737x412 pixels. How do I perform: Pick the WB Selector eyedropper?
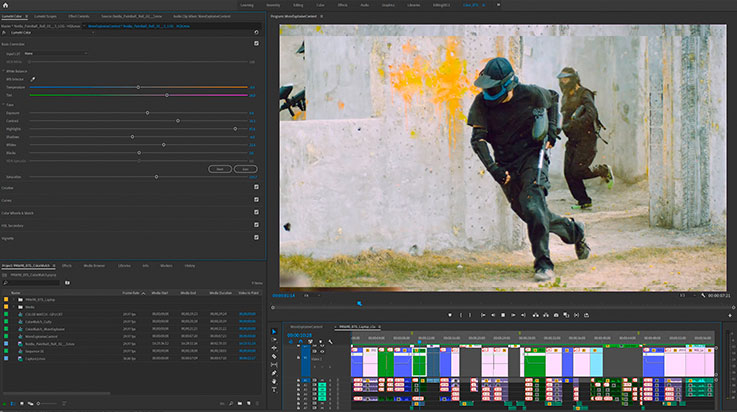tap(32, 78)
